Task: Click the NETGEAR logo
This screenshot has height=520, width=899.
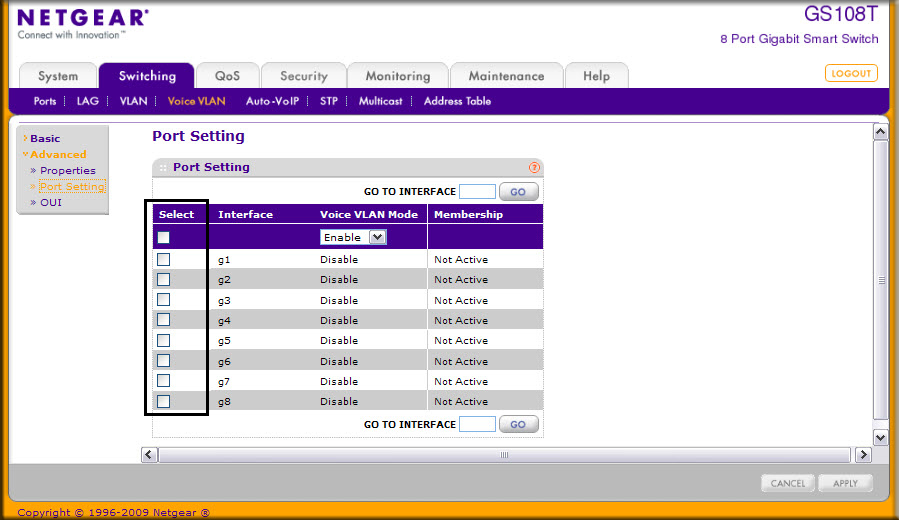Action: click(x=83, y=18)
